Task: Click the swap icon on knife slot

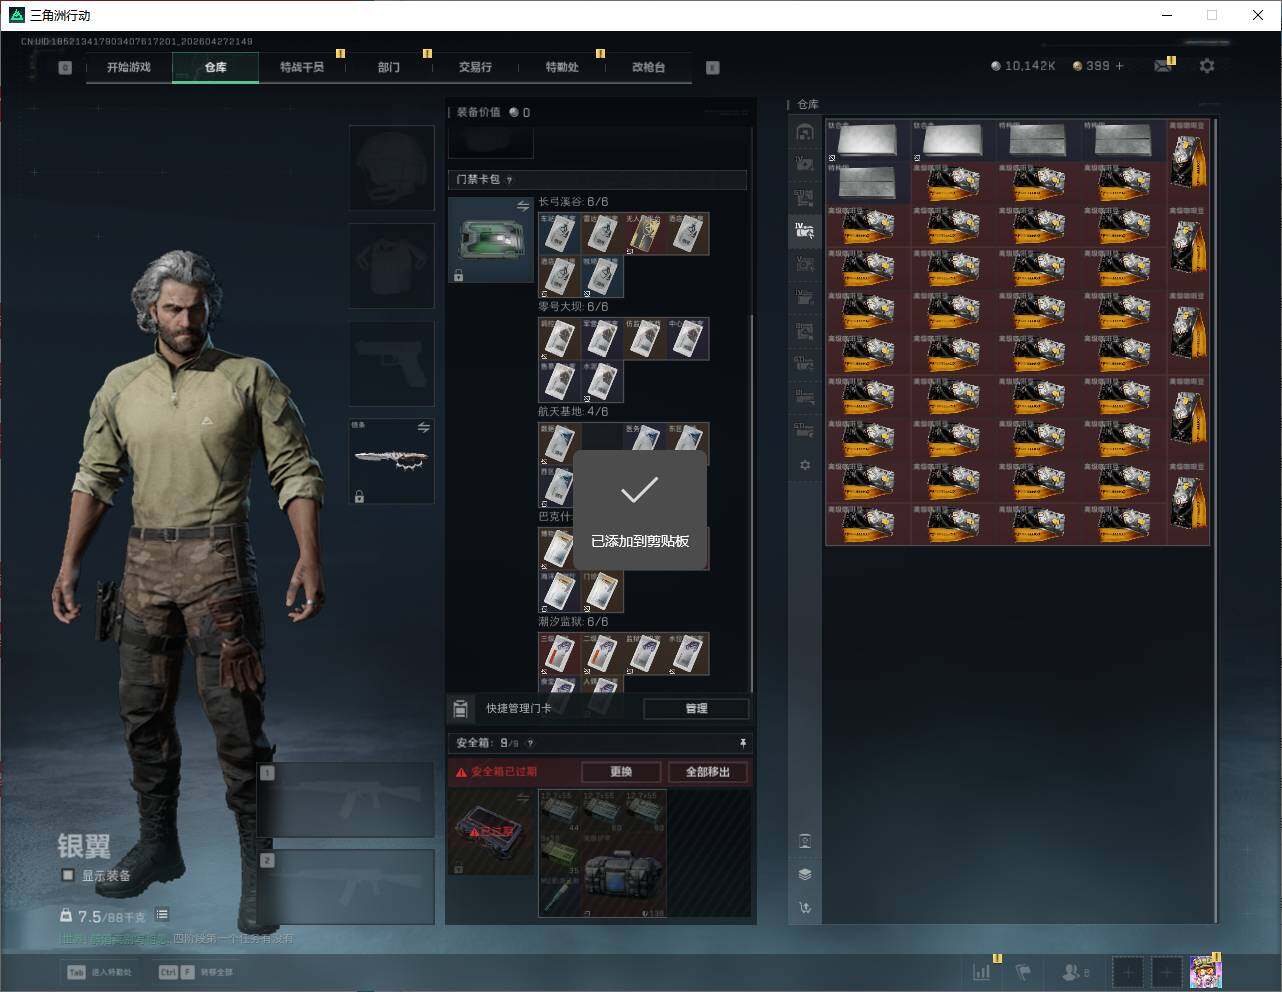Action: [x=424, y=427]
